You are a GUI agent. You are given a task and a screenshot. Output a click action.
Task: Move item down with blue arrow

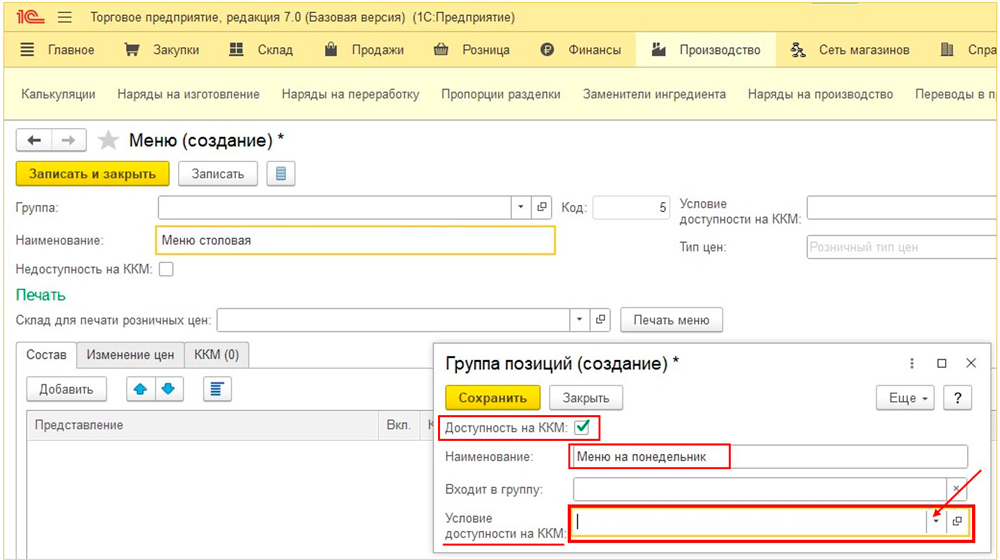167,389
